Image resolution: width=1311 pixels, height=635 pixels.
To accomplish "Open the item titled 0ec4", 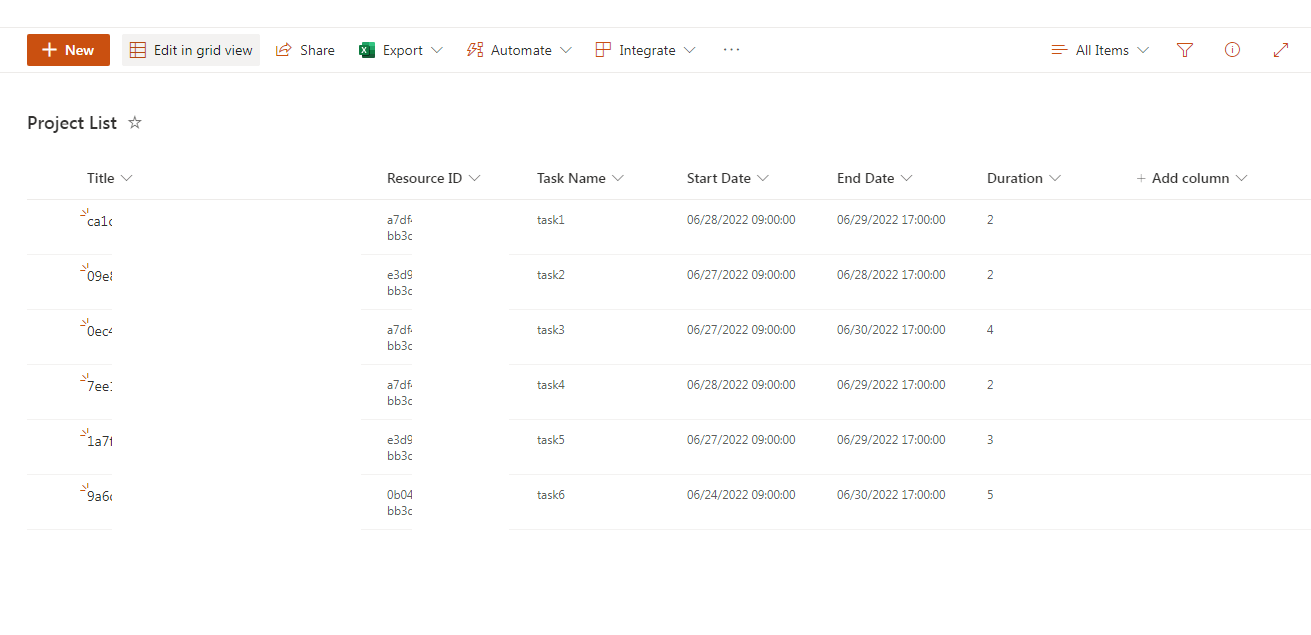I will pos(99,331).
